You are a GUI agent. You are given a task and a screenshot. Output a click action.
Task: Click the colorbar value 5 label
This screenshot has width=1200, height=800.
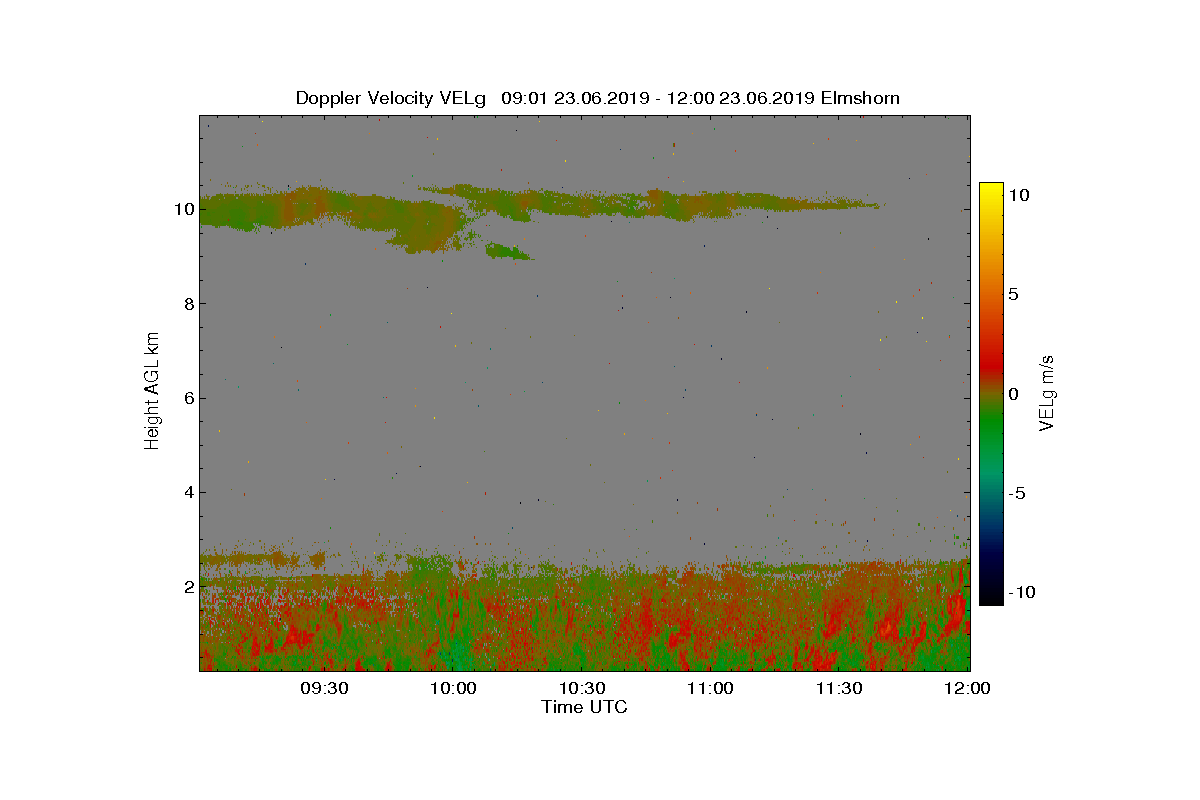pyautogui.click(x=1013, y=295)
